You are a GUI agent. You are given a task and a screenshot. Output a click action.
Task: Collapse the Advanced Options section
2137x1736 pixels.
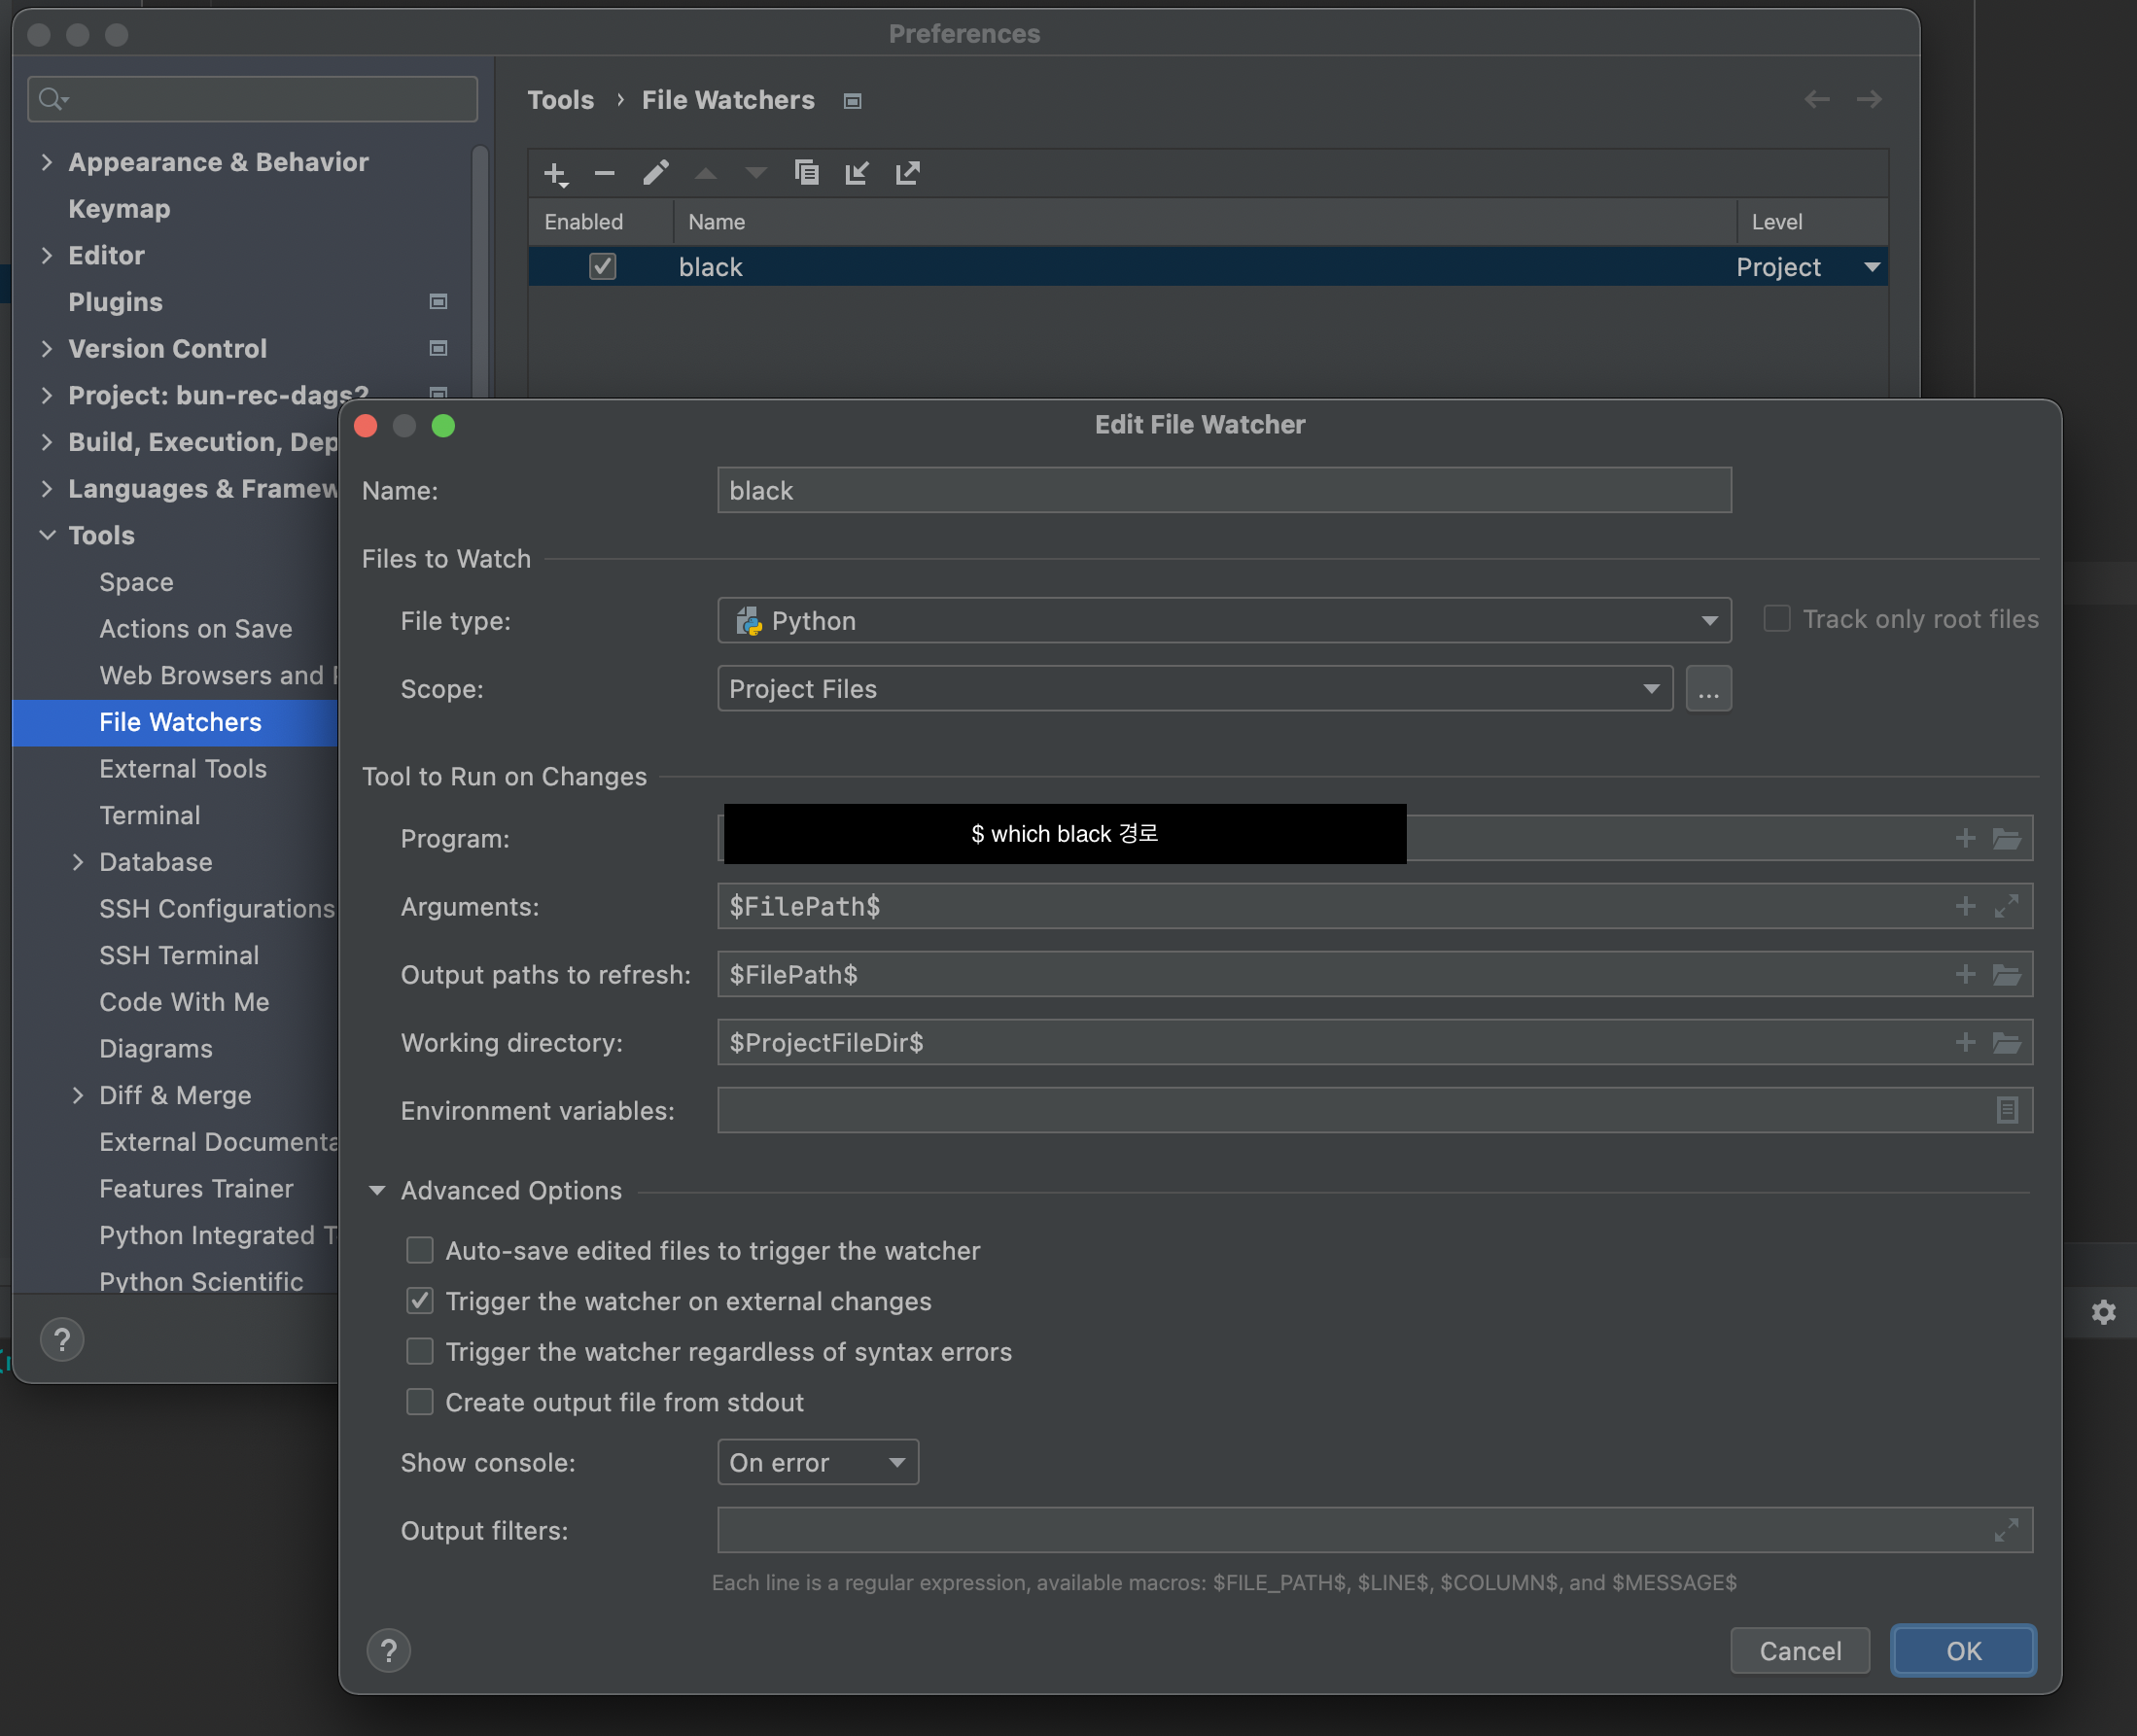click(377, 1190)
